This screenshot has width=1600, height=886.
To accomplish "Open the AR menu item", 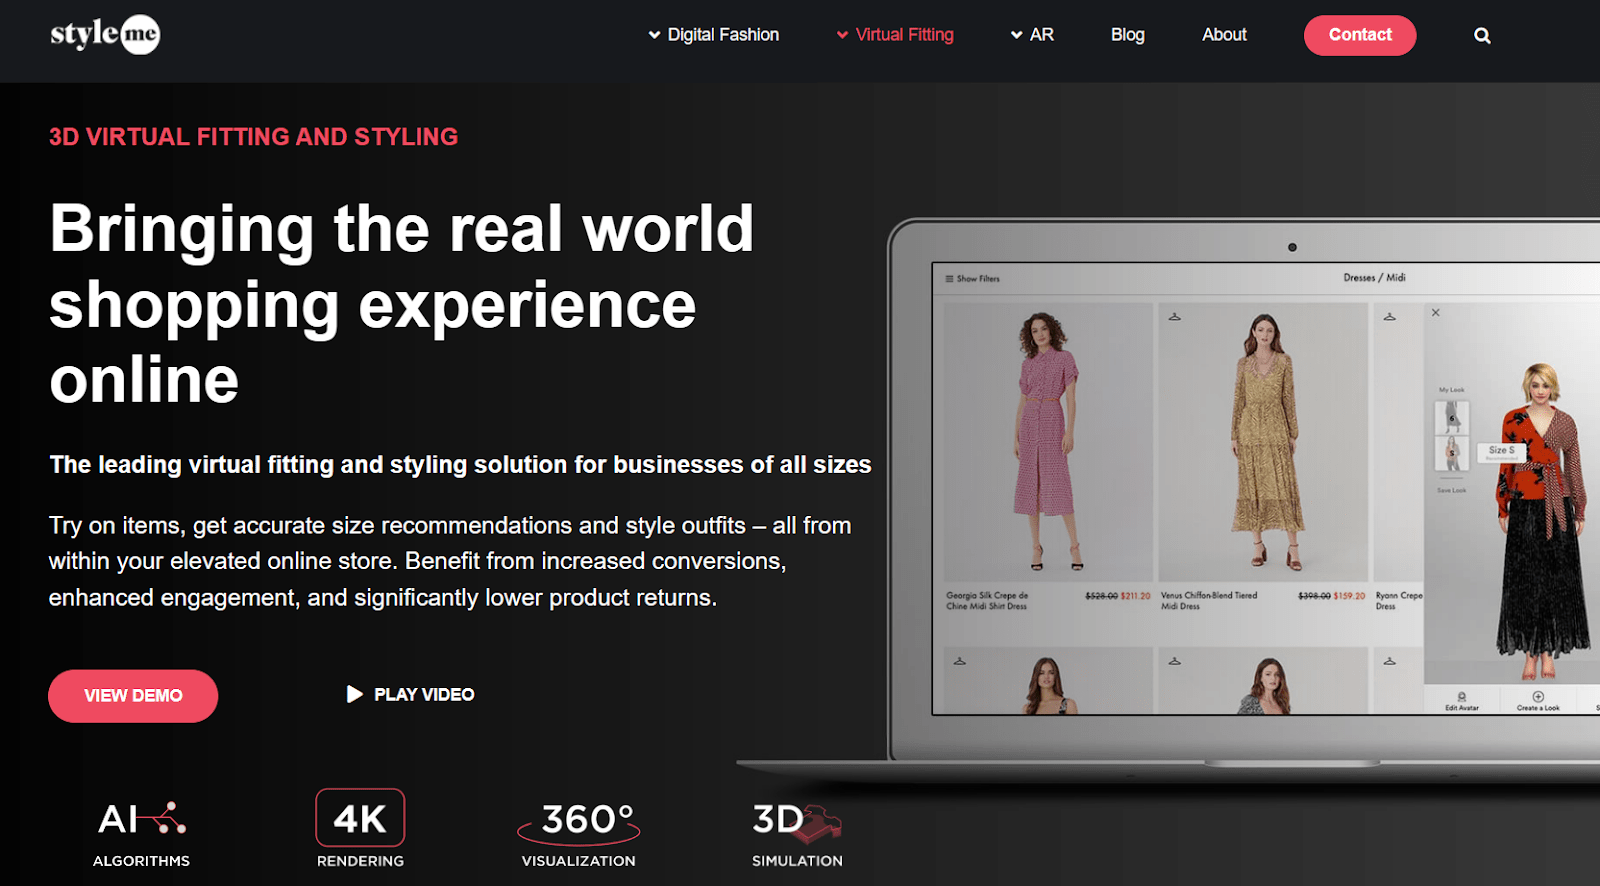I will click(1042, 35).
